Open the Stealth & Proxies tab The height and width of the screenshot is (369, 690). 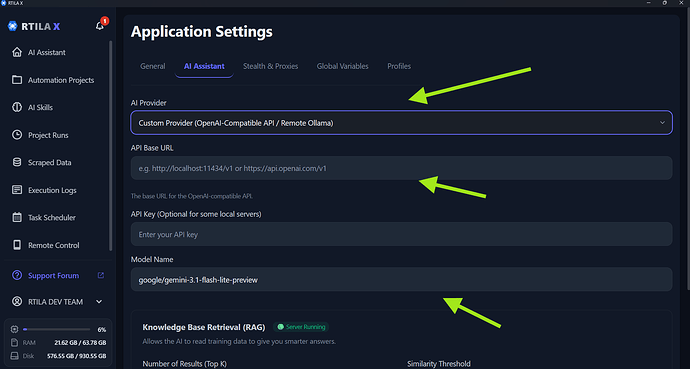[x=271, y=66]
